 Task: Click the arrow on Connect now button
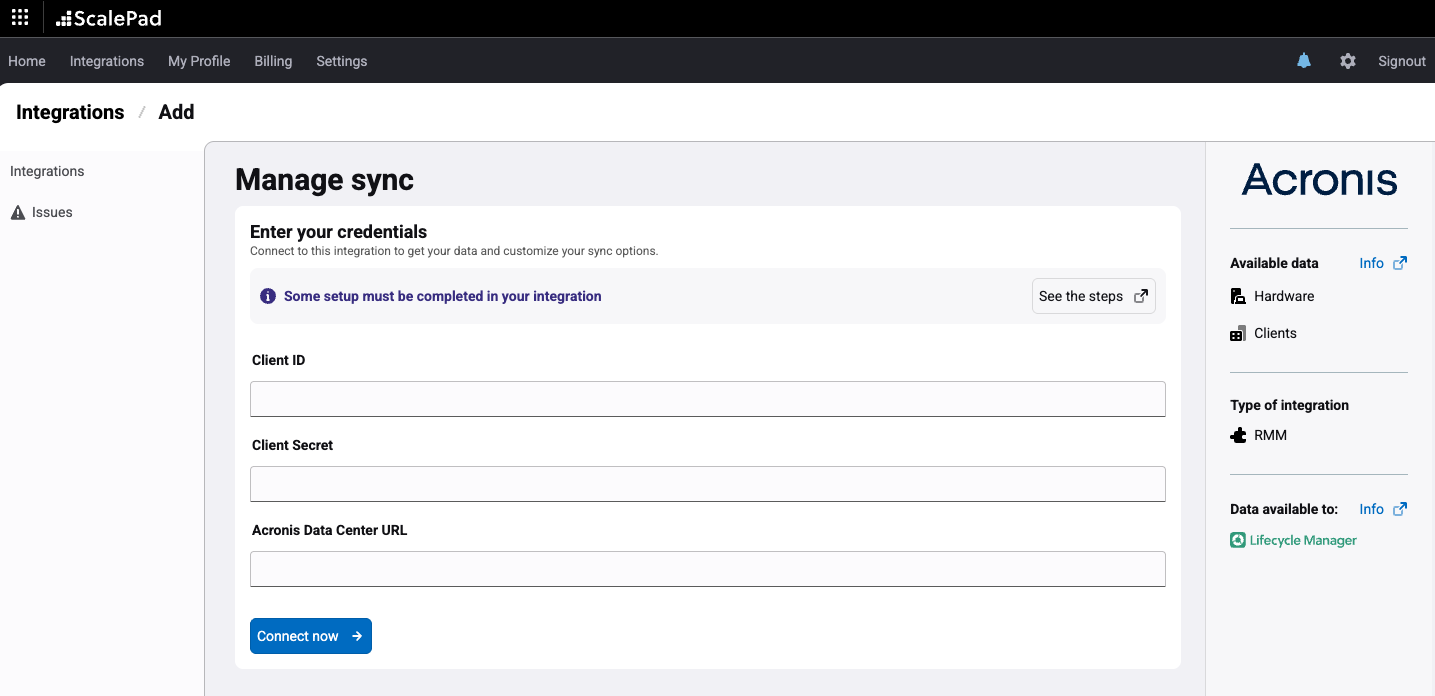point(357,636)
